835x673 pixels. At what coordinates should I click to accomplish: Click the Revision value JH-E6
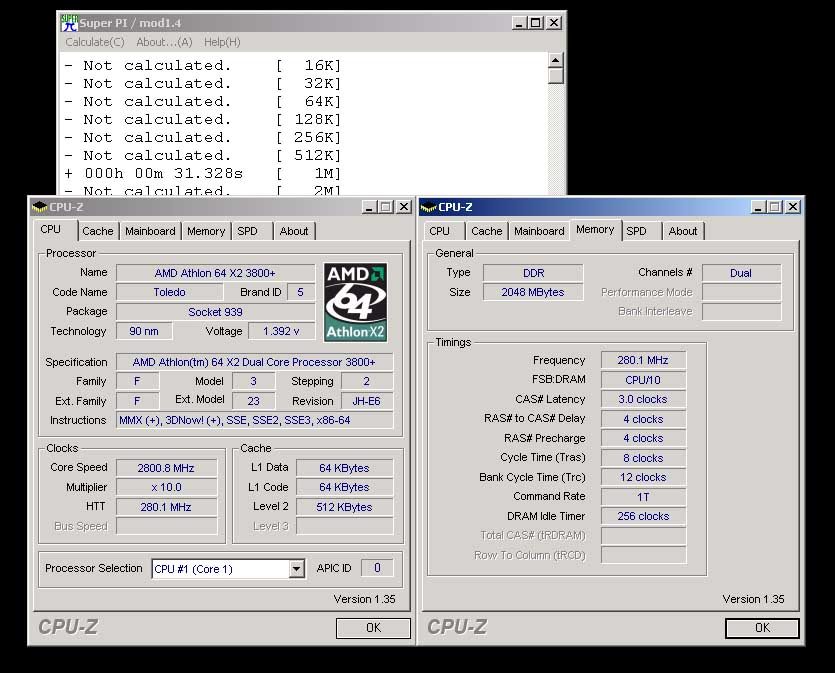pos(366,401)
